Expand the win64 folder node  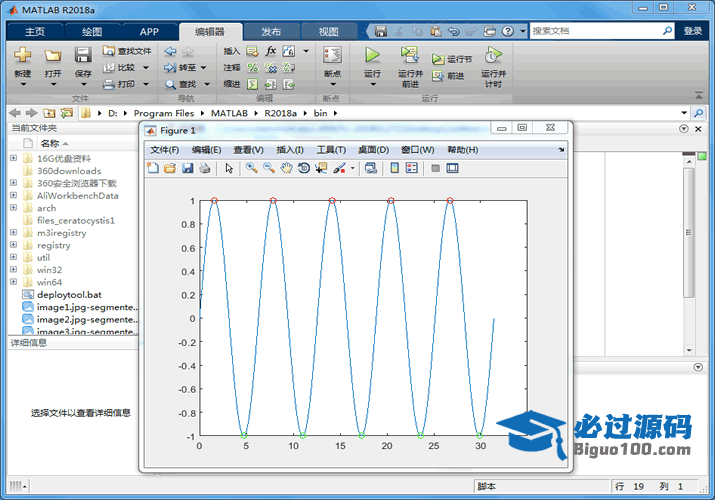[14, 282]
